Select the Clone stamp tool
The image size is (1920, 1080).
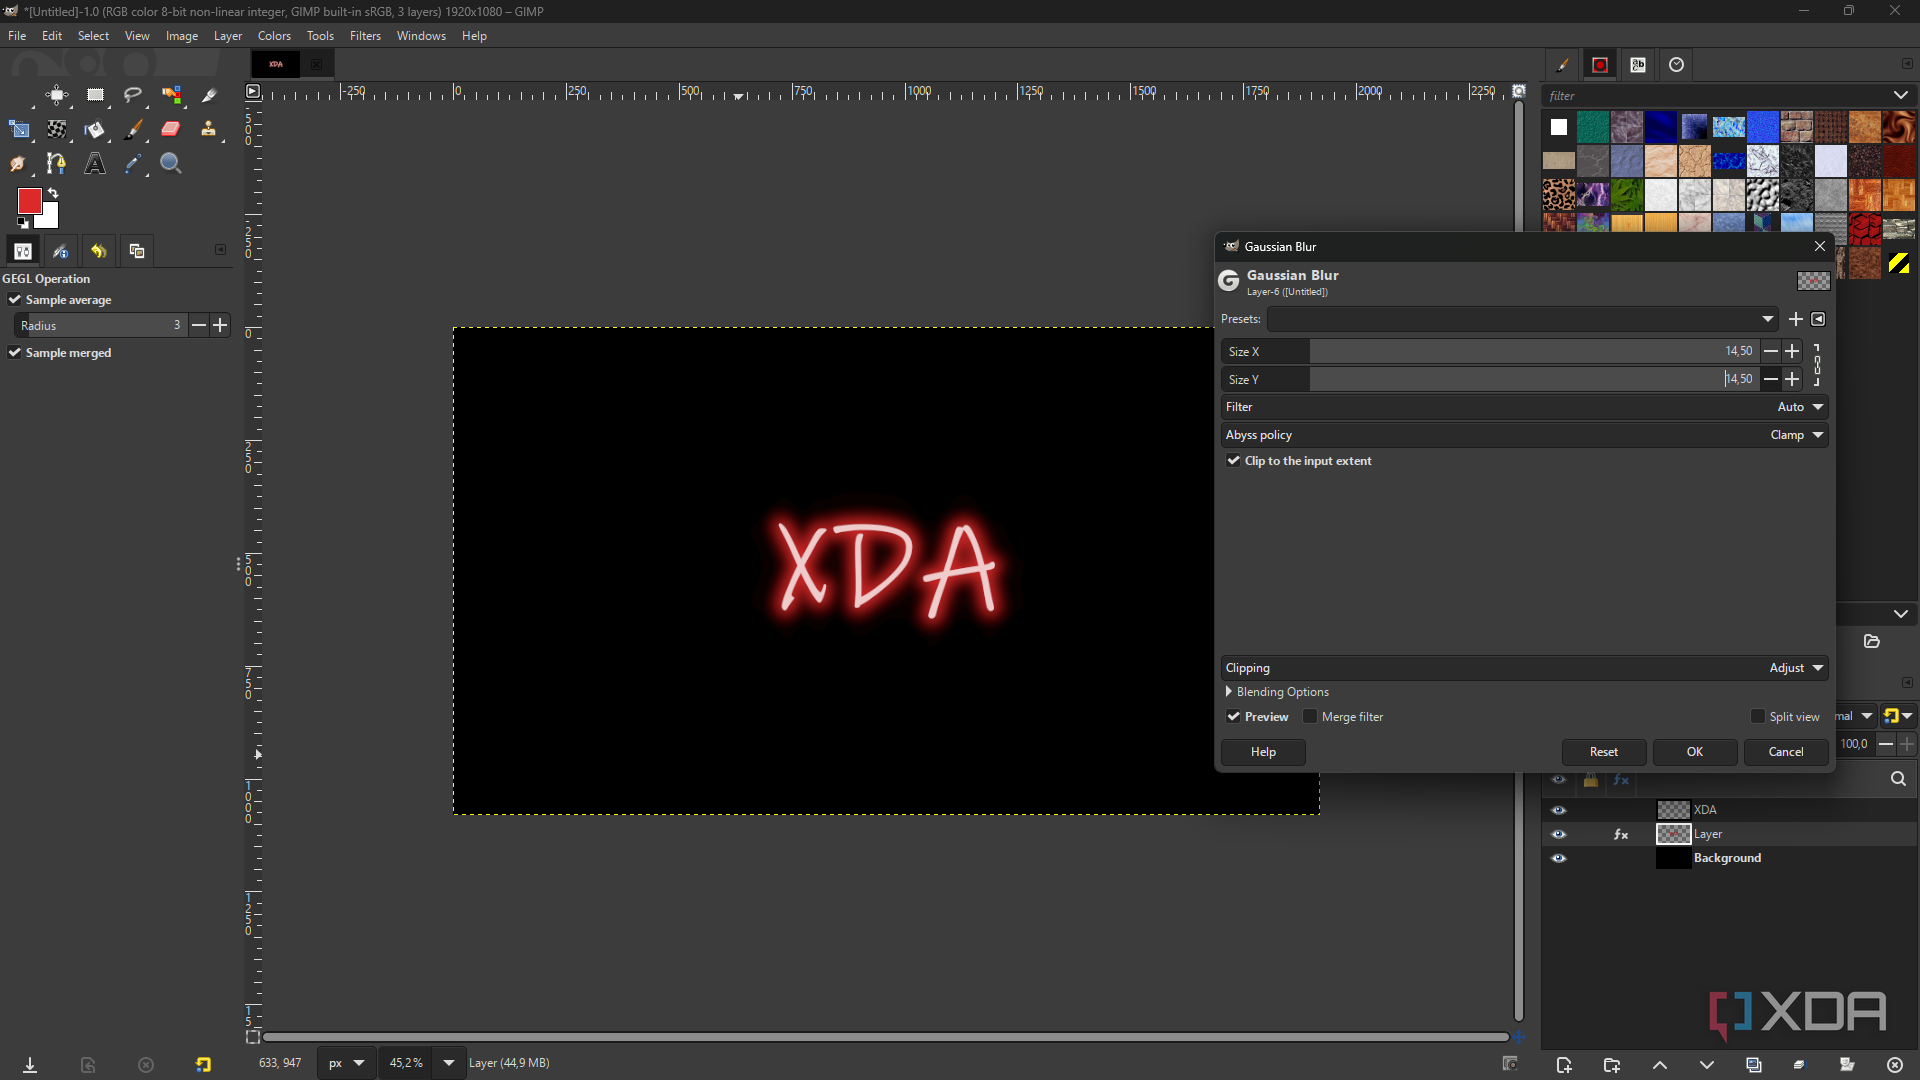click(x=209, y=129)
